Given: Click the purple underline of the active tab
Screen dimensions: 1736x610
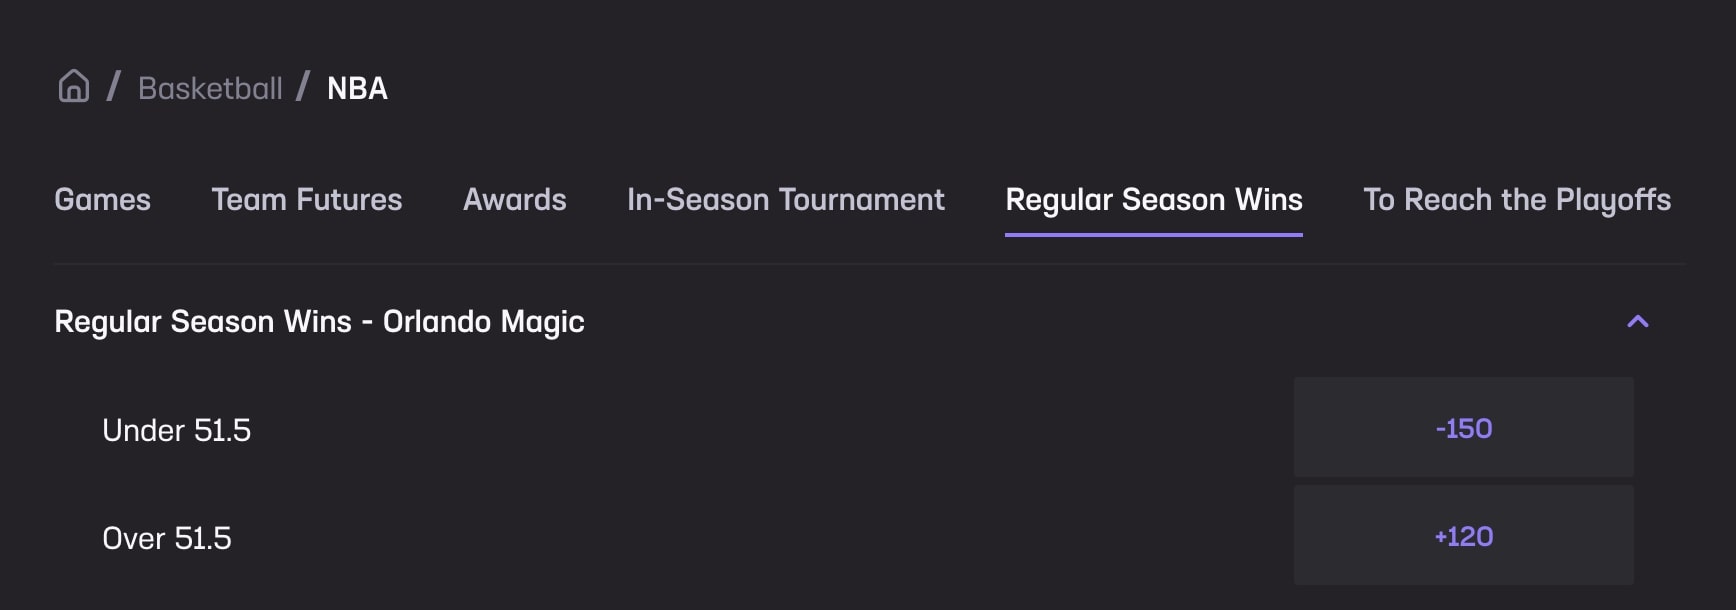Looking at the screenshot, I should point(1153,235).
